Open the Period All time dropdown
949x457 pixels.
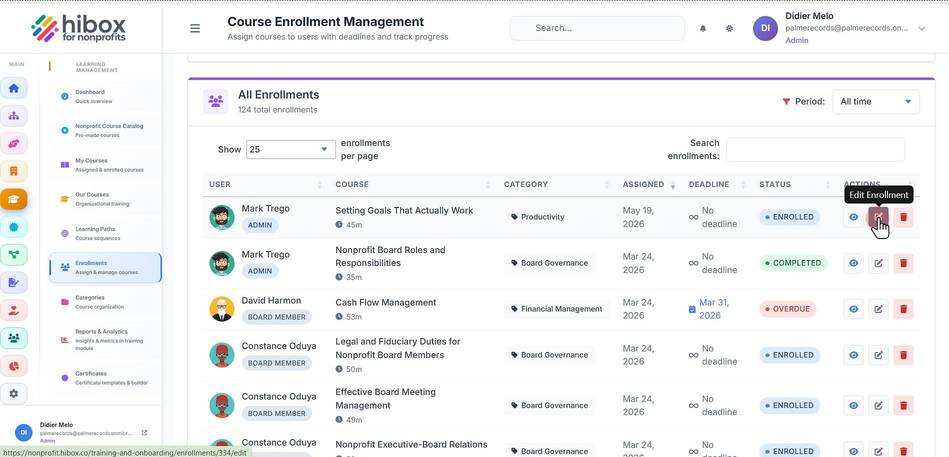tap(876, 102)
